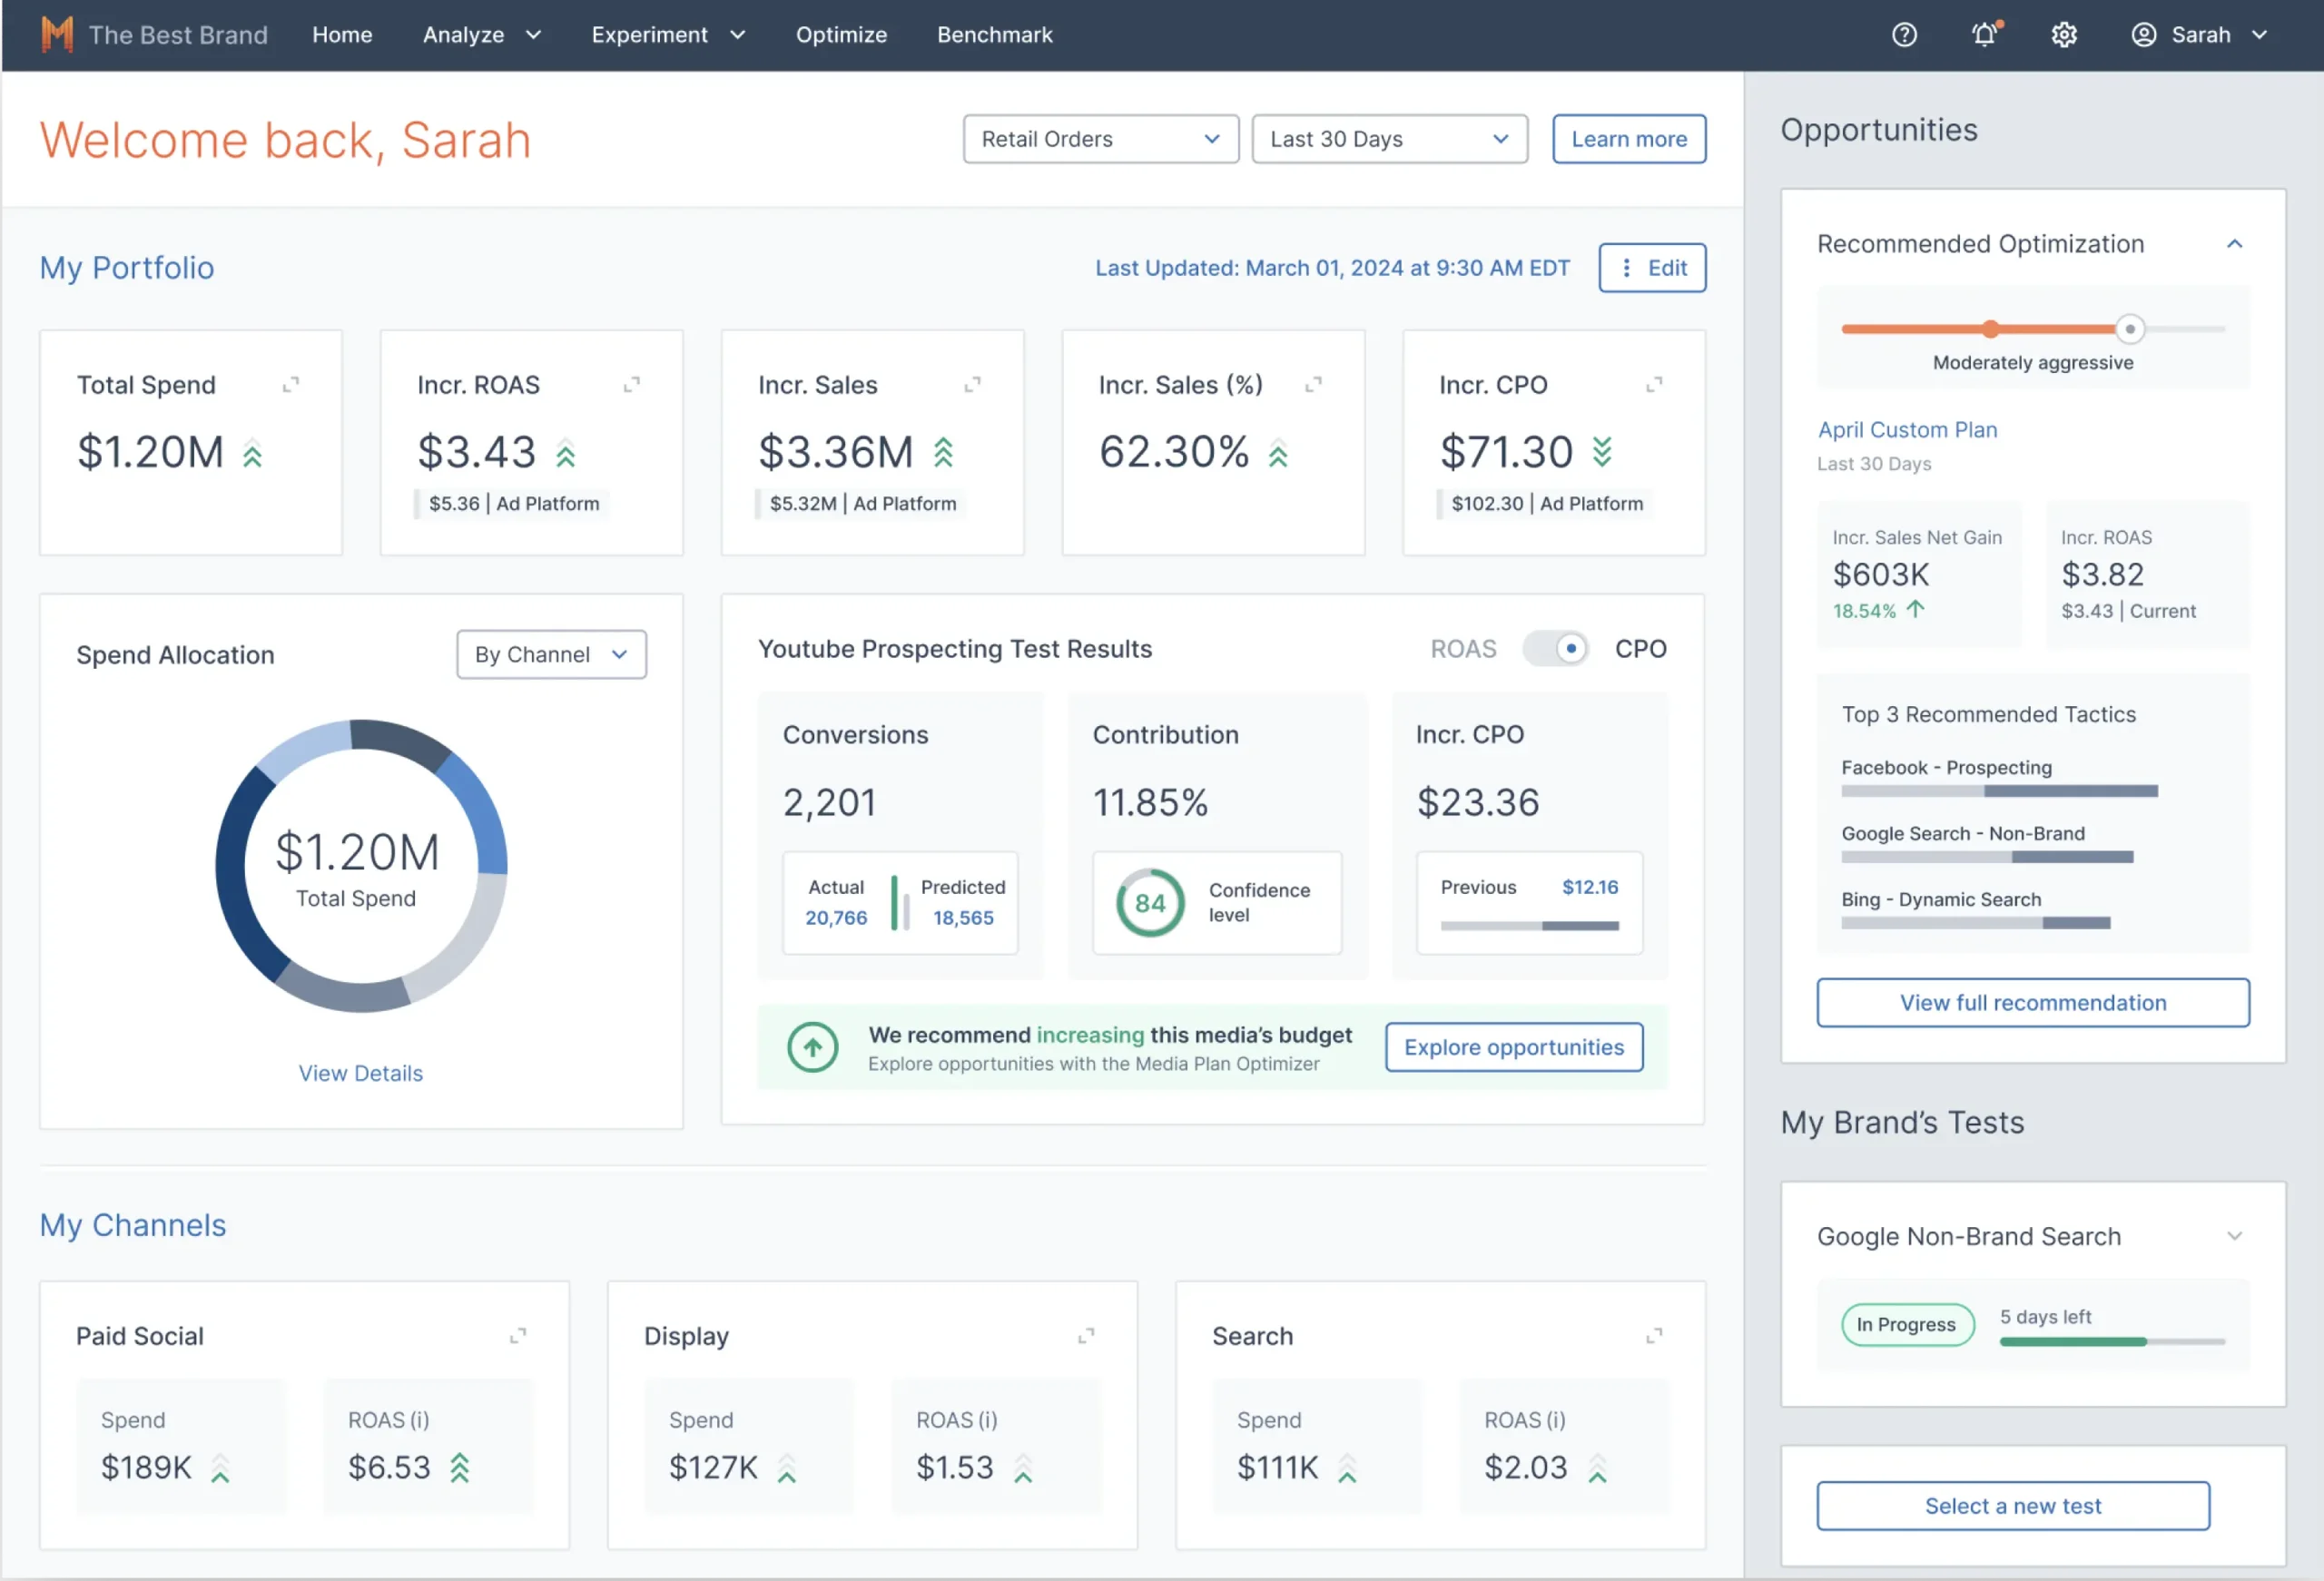The height and width of the screenshot is (1581, 2324).
Task: Expand the portfolio Incr. CPO card
Action: click(1654, 384)
